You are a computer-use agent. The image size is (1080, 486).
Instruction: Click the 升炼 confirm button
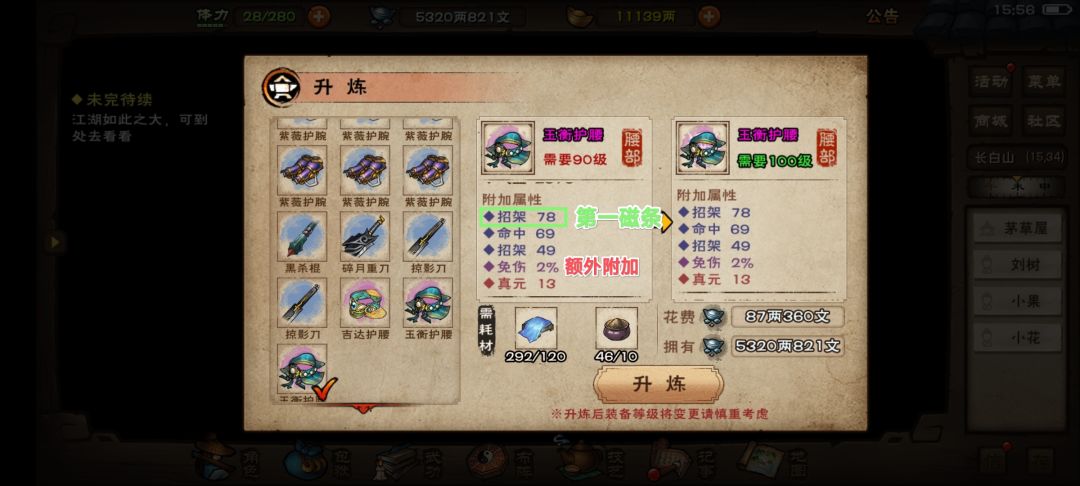tap(658, 384)
